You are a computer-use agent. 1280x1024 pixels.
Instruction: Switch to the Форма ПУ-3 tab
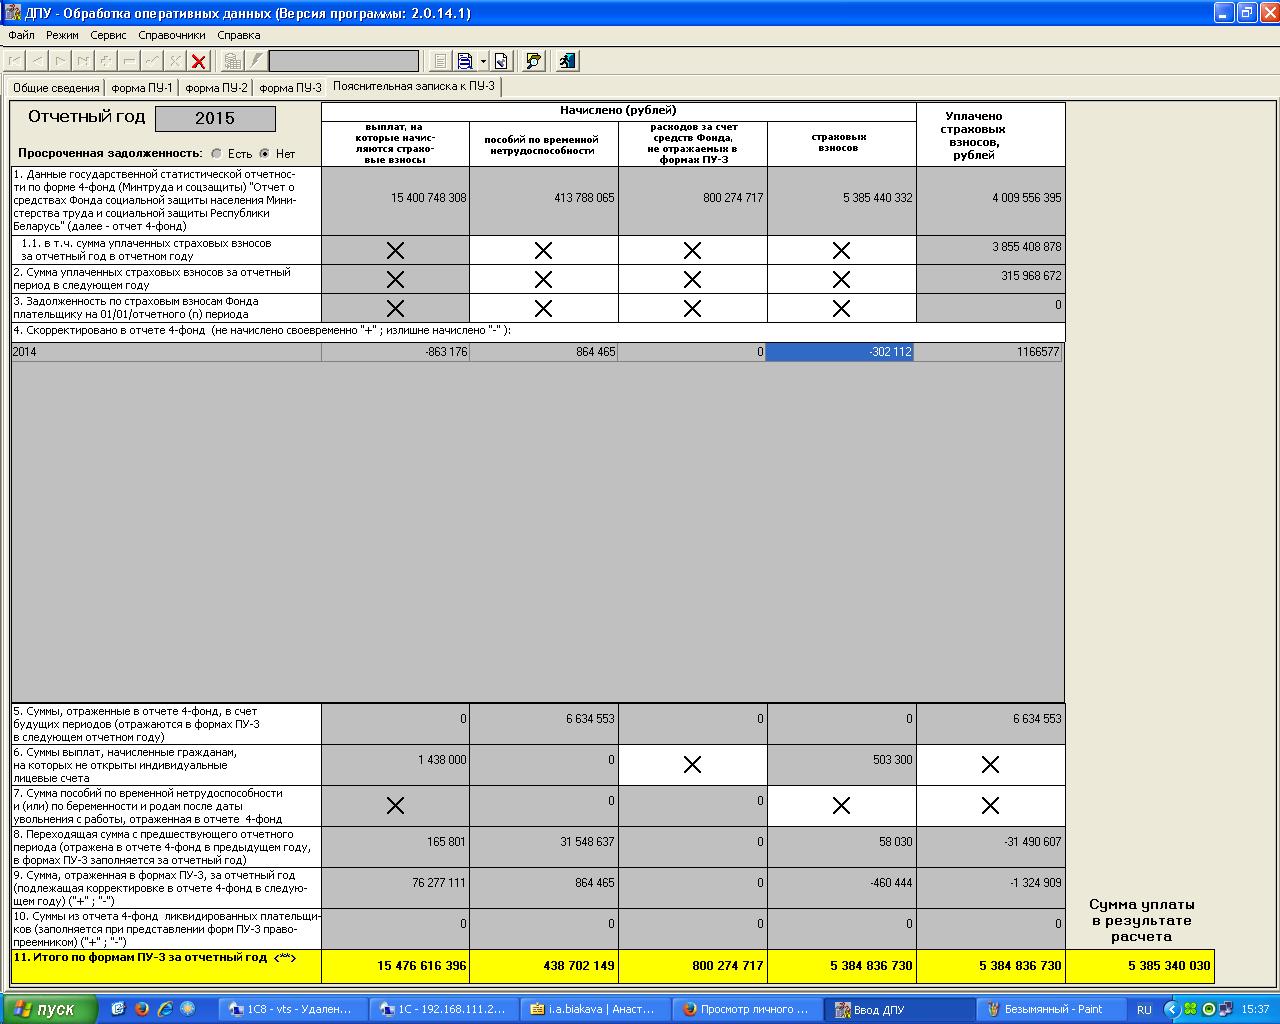pos(290,88)
